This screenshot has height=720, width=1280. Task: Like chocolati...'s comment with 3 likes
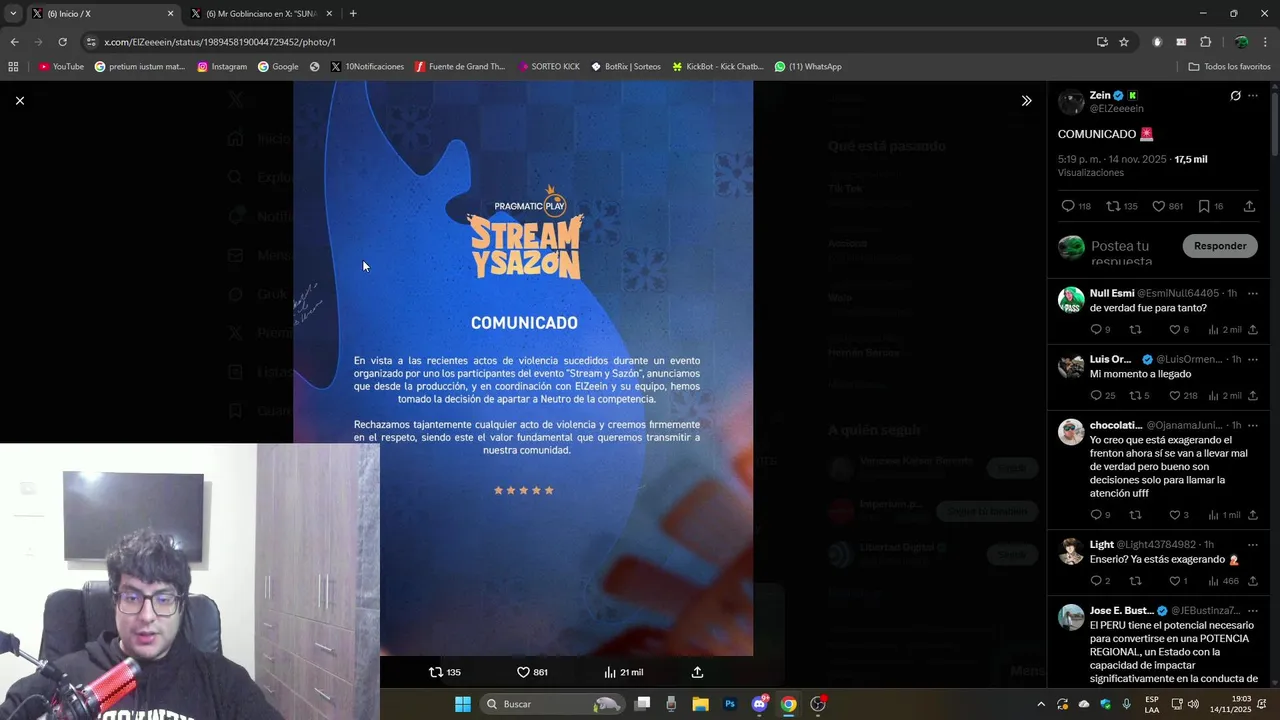coord(1179,515)
